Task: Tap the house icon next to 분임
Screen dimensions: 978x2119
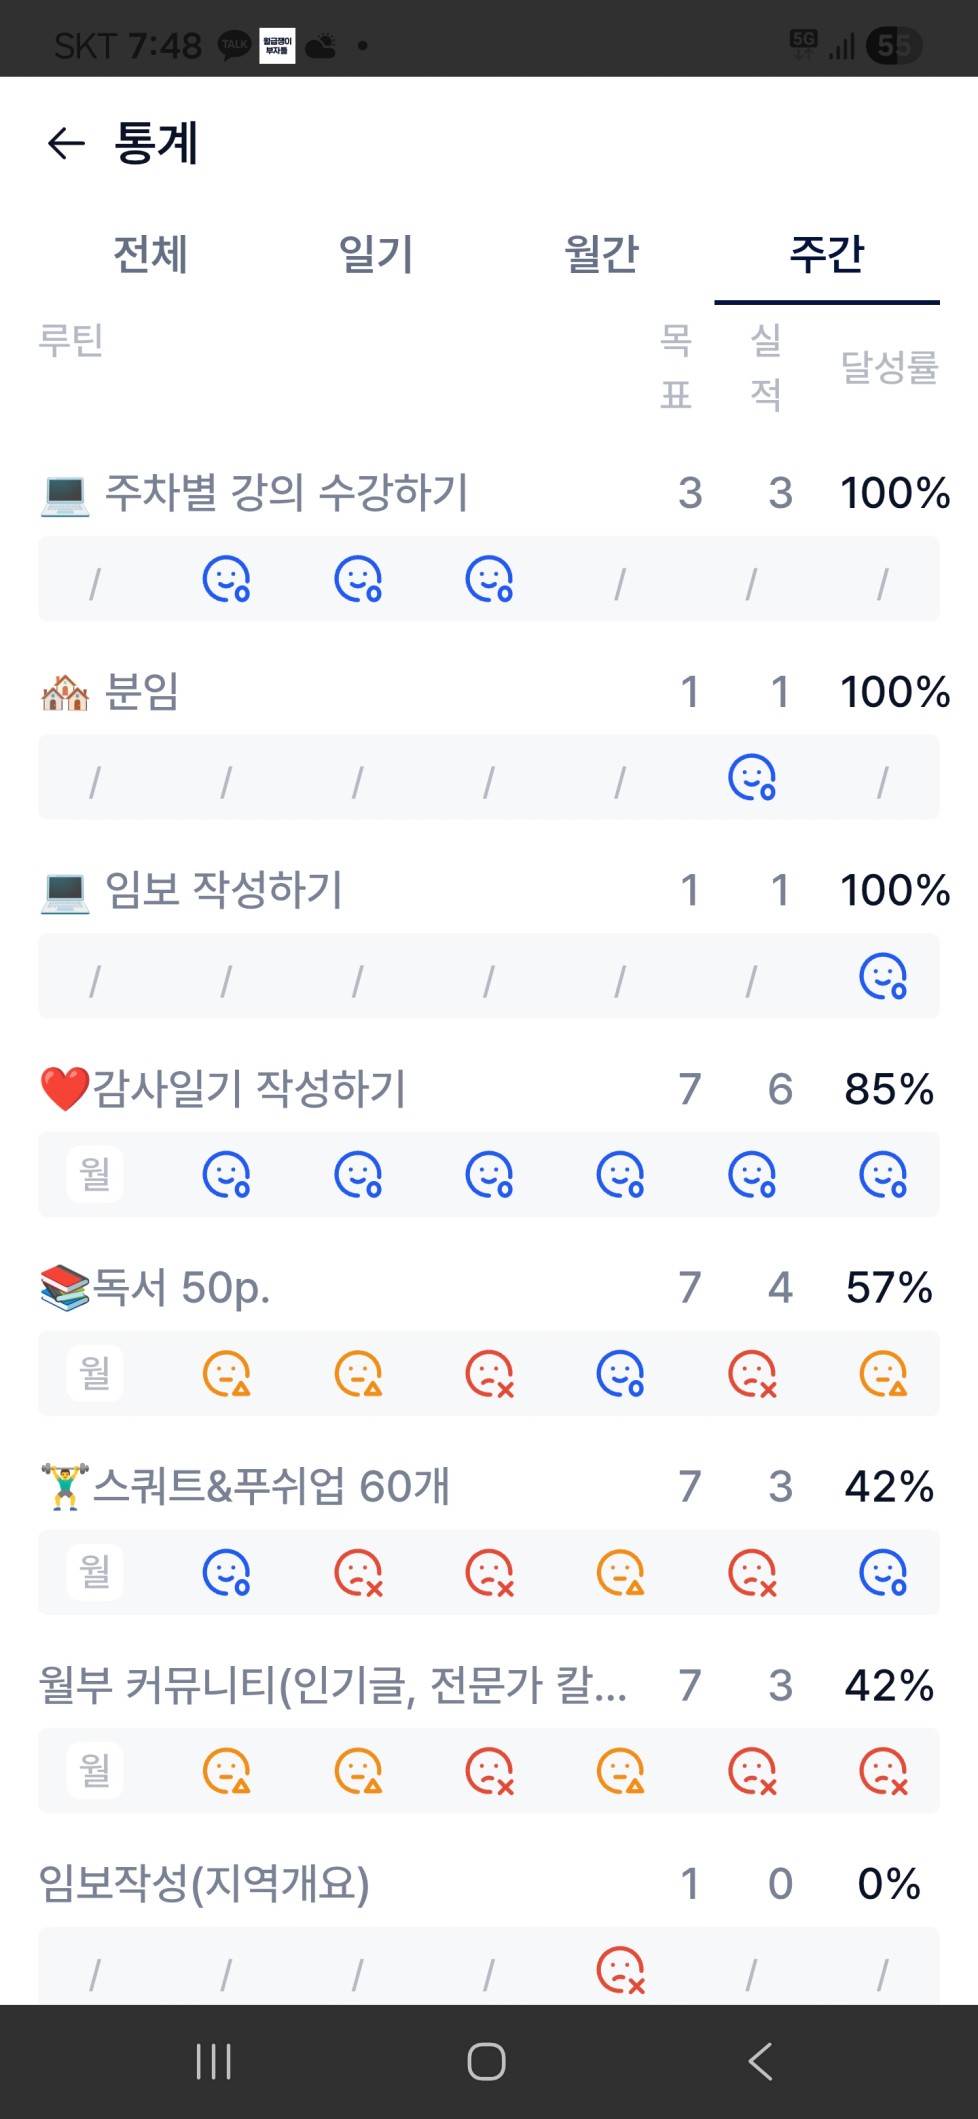Action: click(x=65, y=692)
